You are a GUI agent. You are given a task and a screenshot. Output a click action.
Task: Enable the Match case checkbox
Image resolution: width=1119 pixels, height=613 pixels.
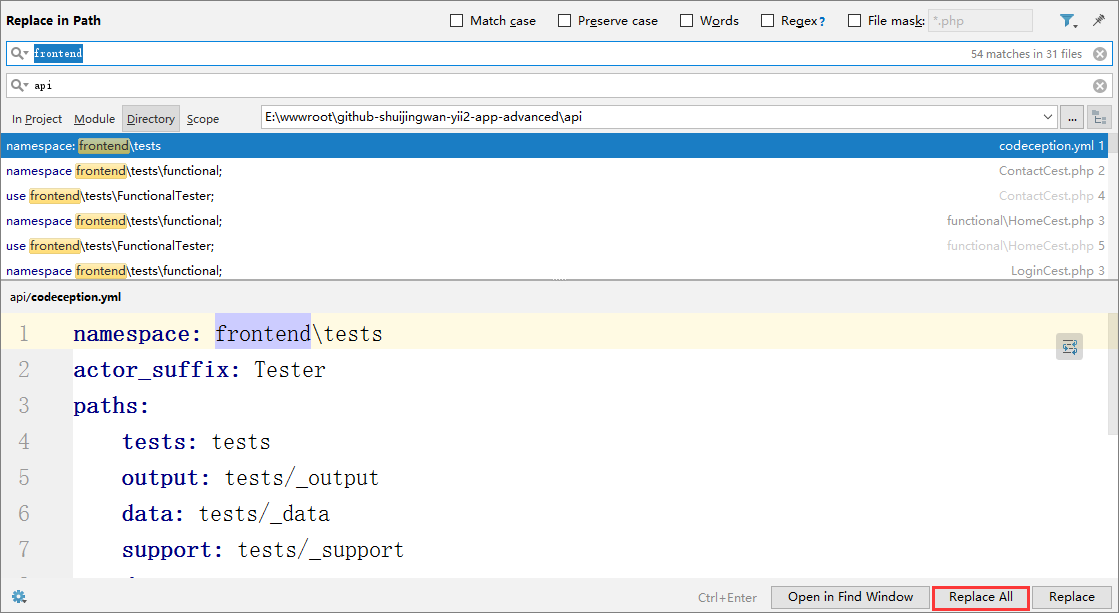pyautogui.click(x=457, y=21)
